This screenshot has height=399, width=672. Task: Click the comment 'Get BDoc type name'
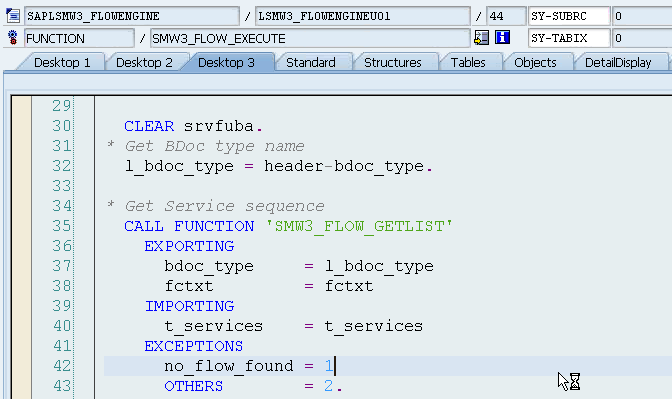(214, 146)
